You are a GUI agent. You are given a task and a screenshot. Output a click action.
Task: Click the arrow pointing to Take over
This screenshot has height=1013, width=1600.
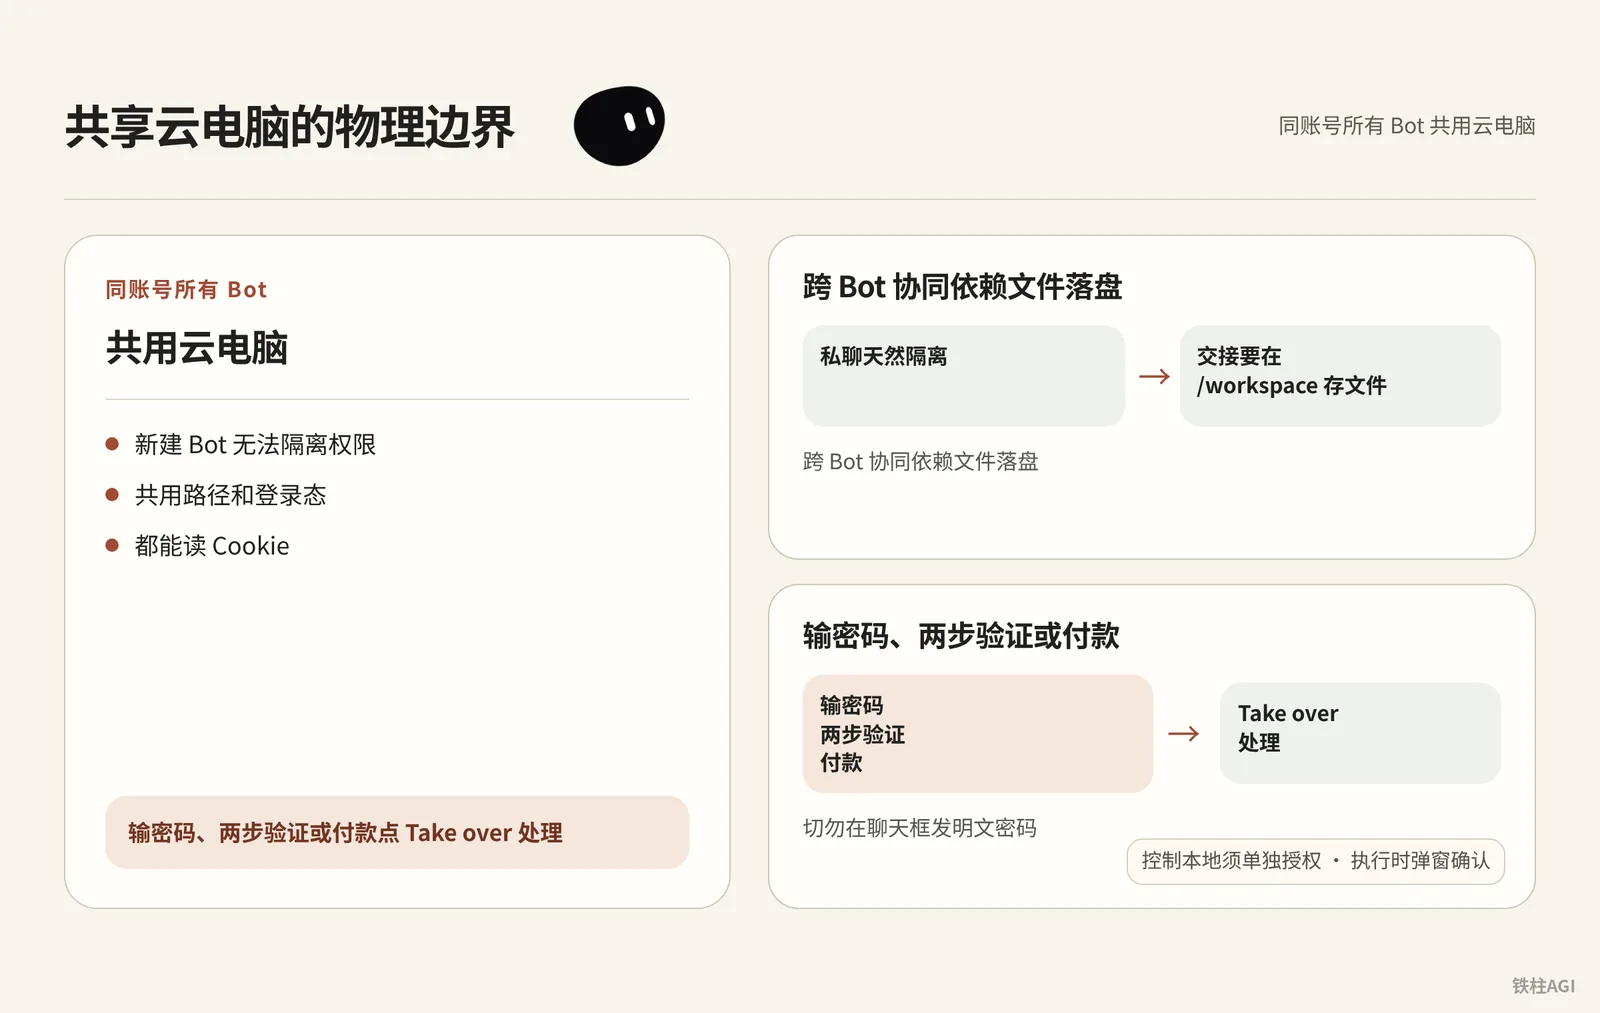pos(1184,734)
